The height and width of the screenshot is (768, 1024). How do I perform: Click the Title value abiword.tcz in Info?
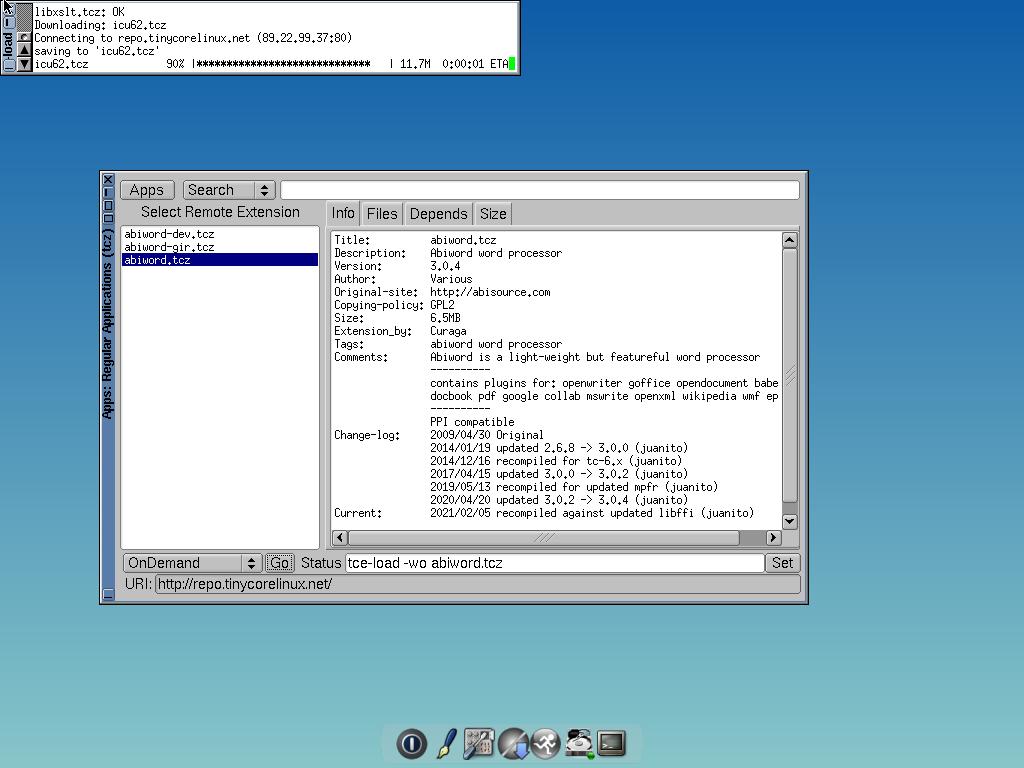click(463, 240)
